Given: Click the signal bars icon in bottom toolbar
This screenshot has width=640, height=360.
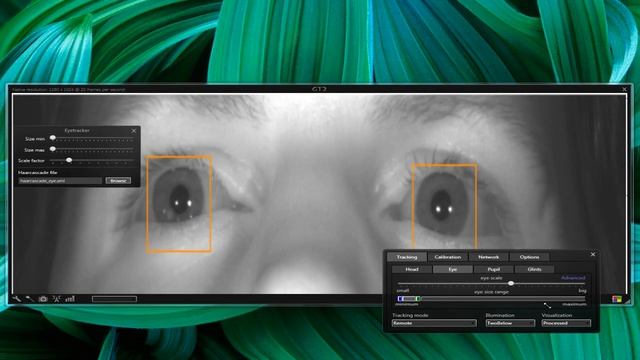Looking at the screenshot, I should [x=70, y=299].
